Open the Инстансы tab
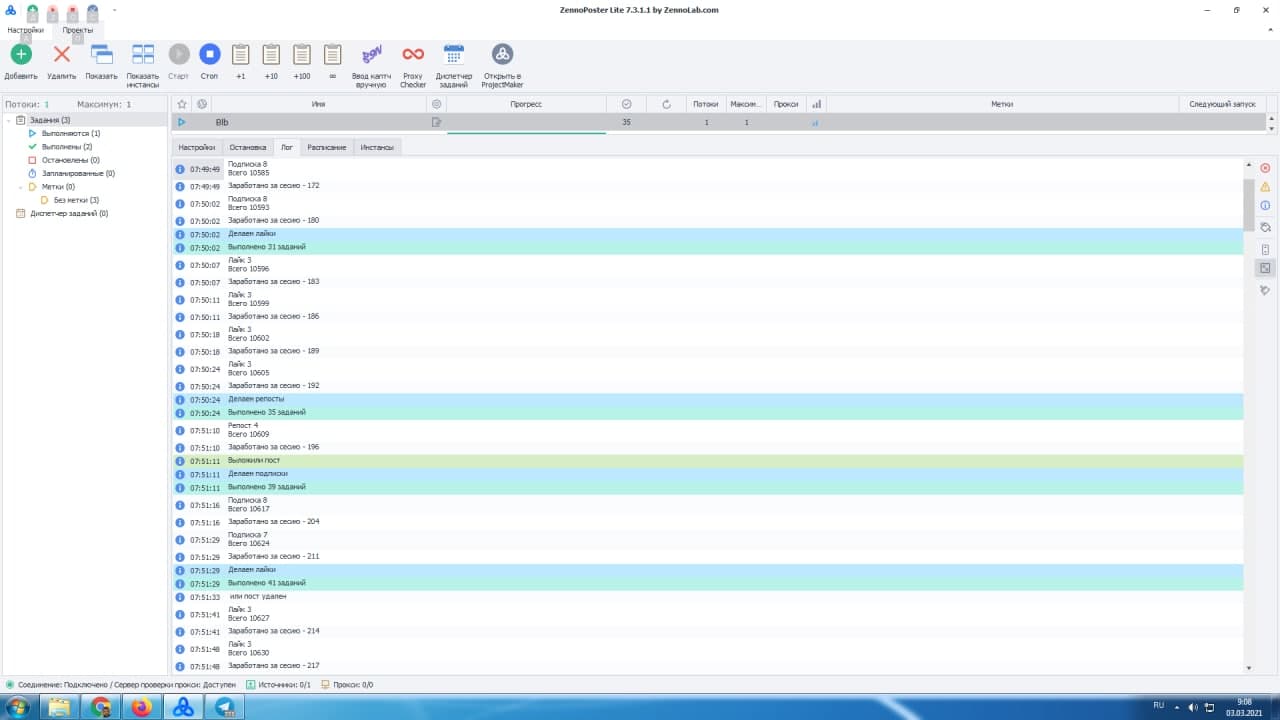Viewport: 1280px width, 720px height. click(x=377, y=147)
